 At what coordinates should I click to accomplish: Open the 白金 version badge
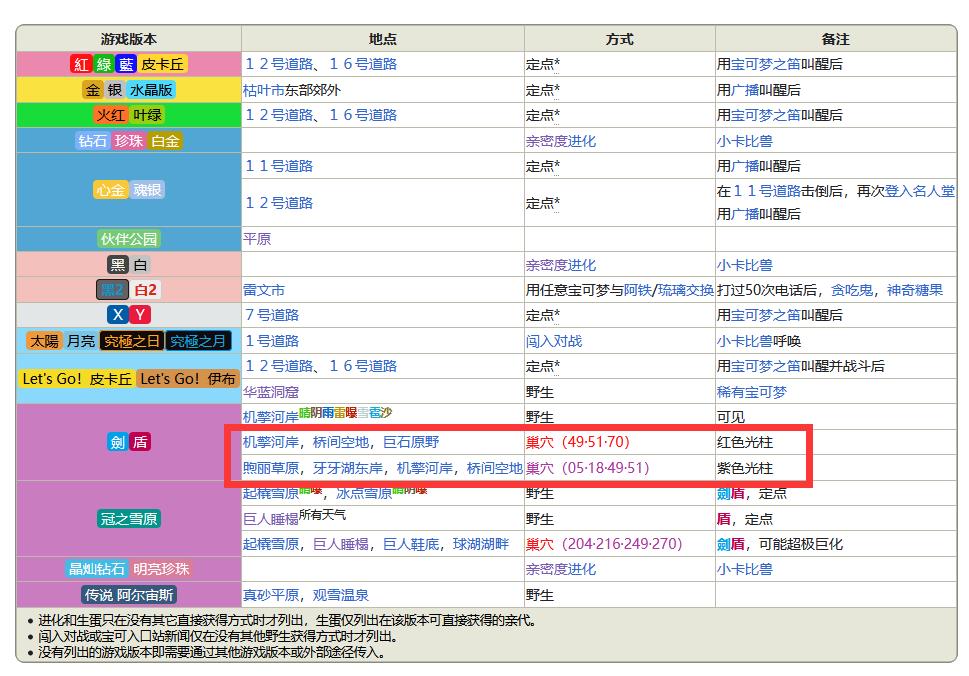coord(165,141)
